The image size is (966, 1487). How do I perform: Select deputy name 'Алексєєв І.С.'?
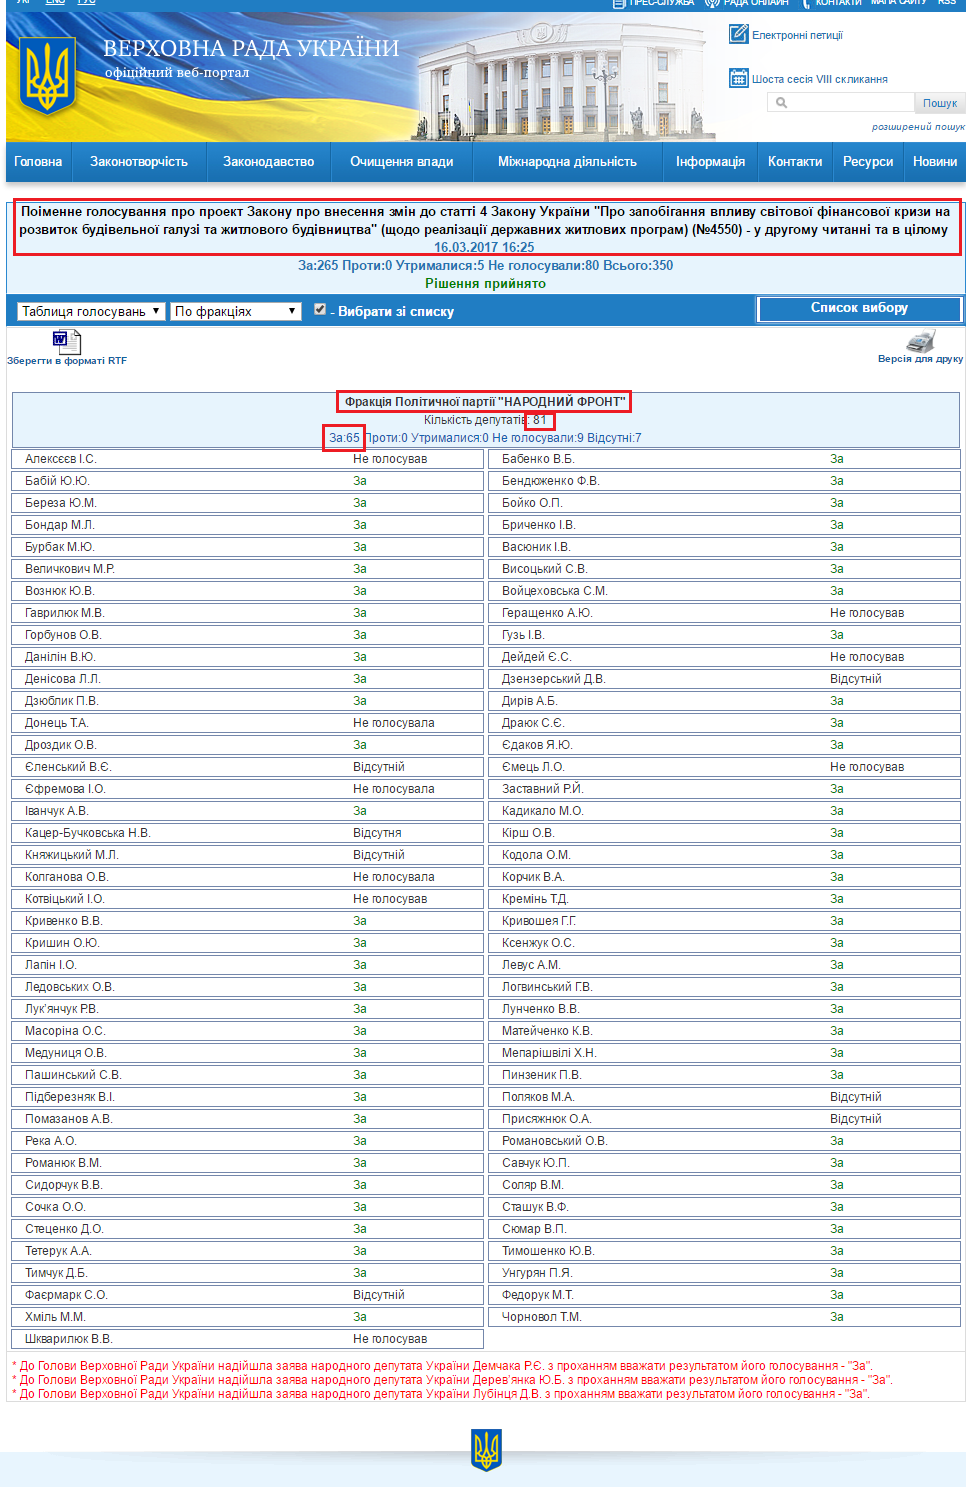click(61, 459)
